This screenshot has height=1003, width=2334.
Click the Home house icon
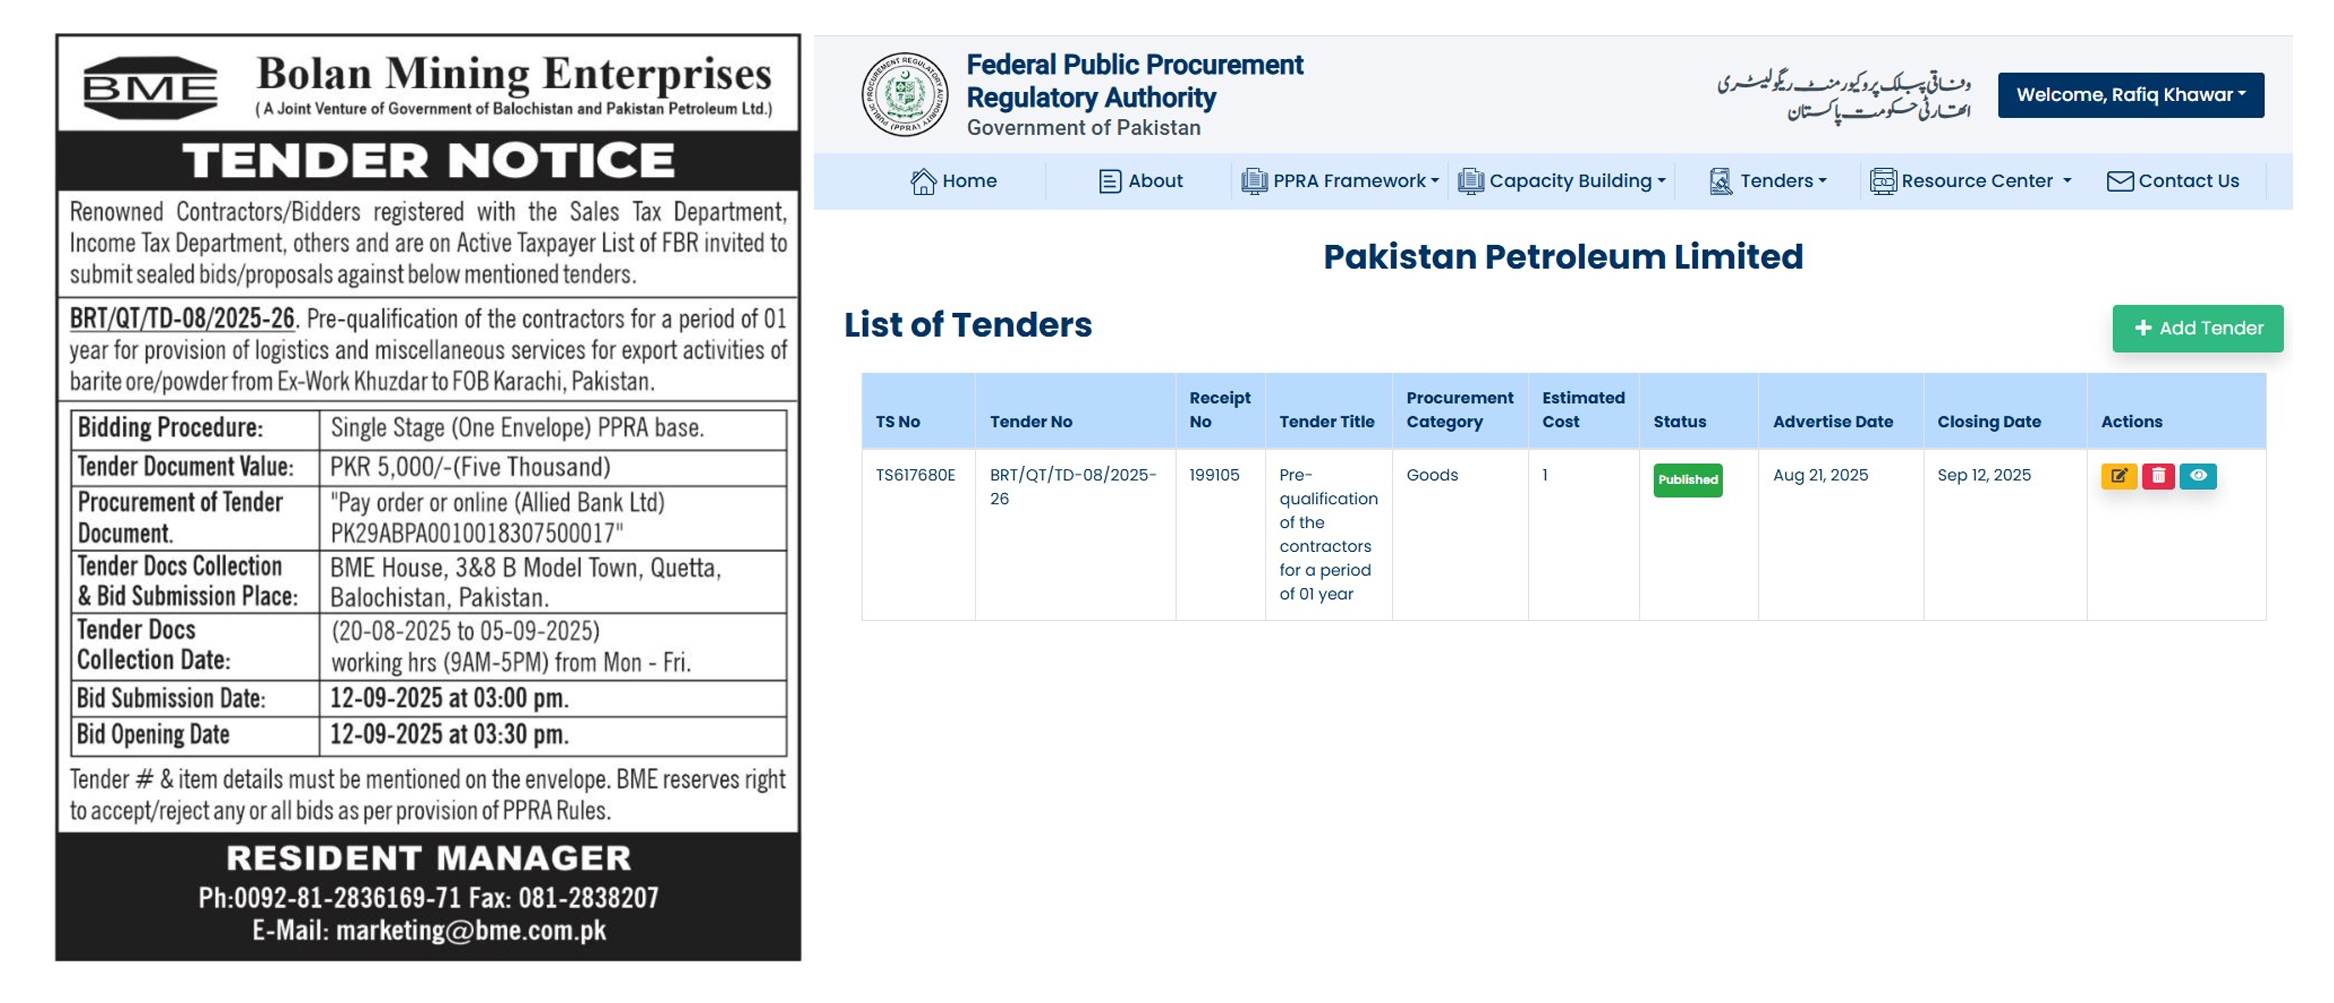[x=922, y=181]
